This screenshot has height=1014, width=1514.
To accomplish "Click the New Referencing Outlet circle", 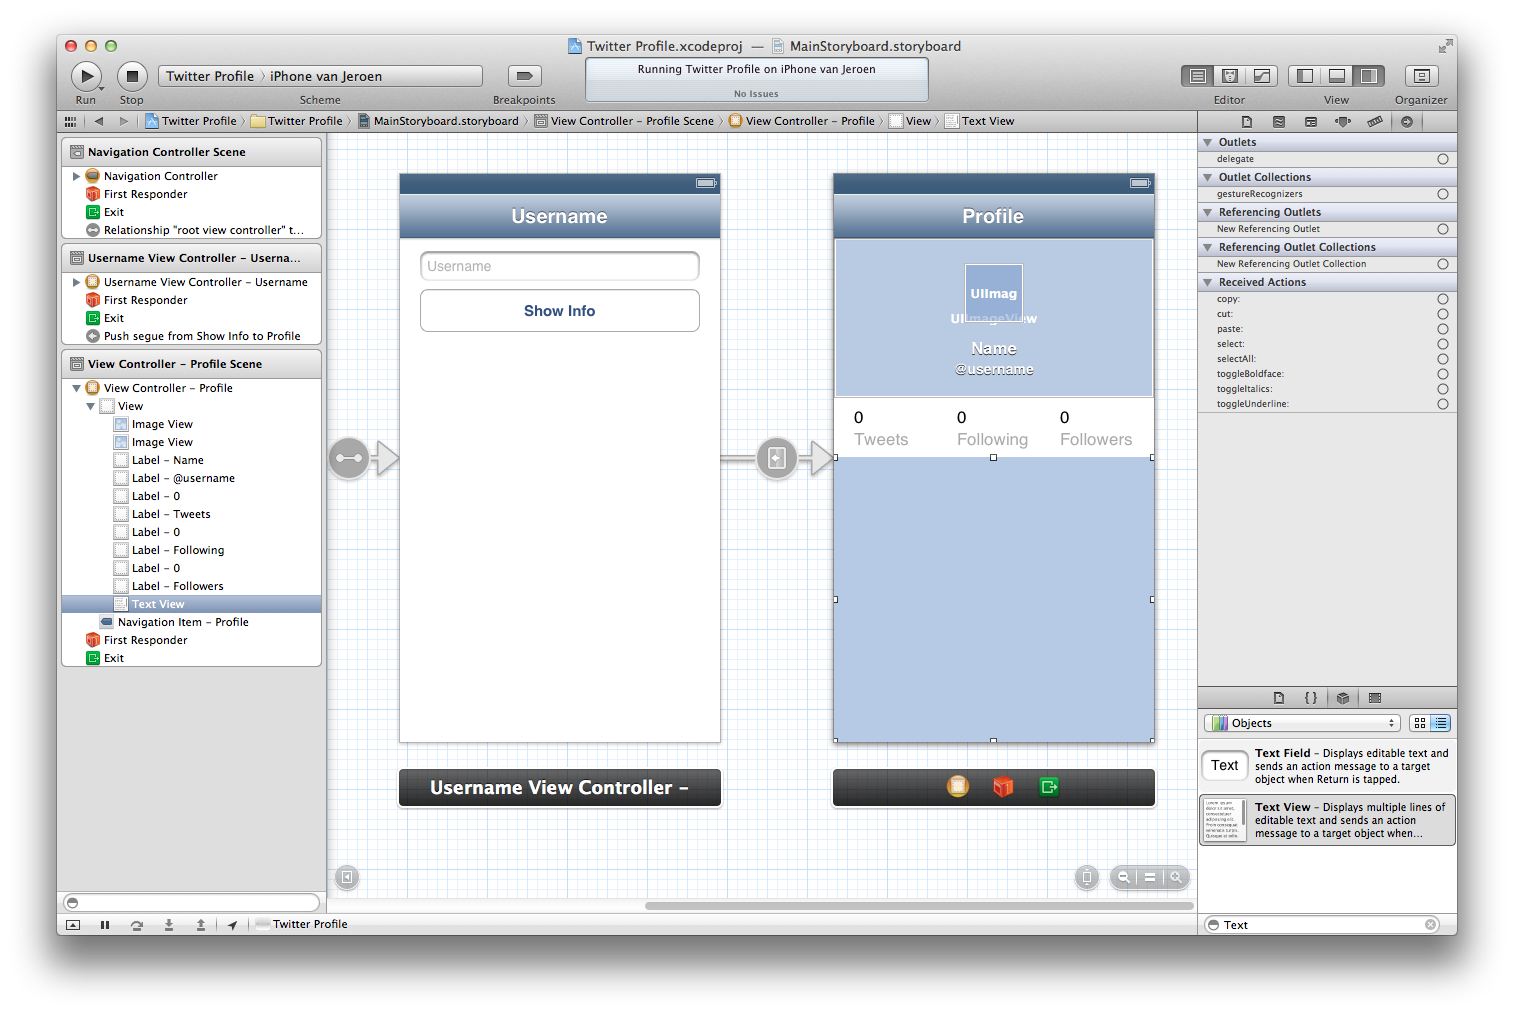I will tap(1443, 229).
